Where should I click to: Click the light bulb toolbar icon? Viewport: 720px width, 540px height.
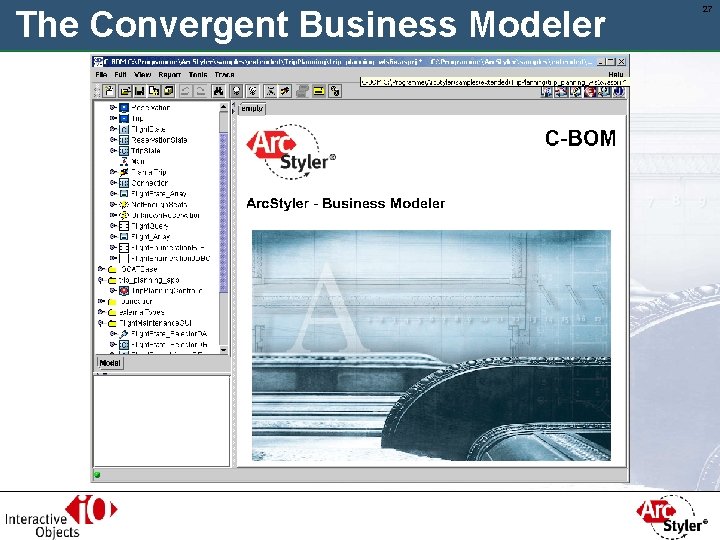point(236,91)
